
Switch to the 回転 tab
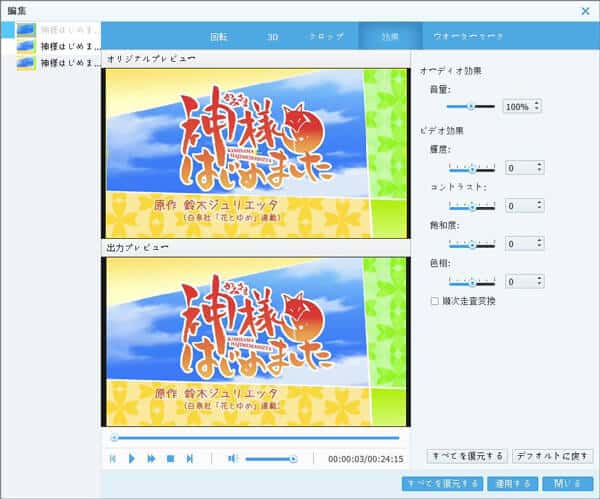(217, 35)
